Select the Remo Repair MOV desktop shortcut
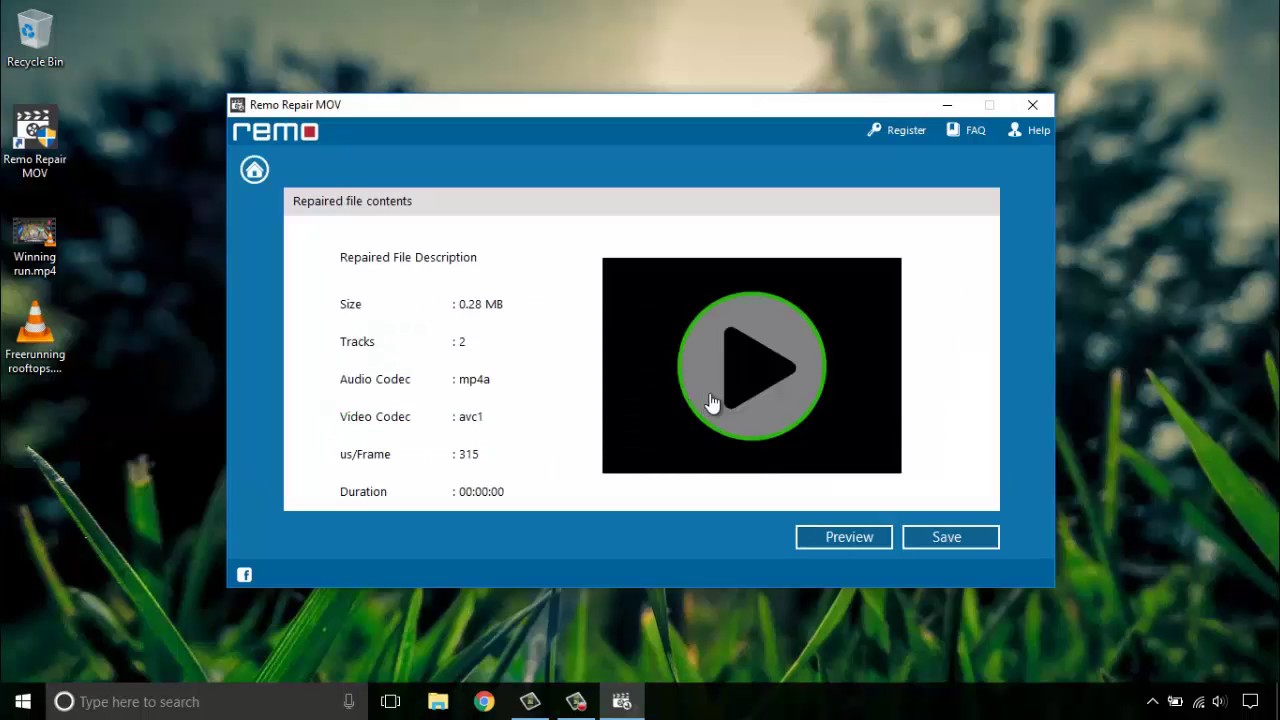 [x=34, y=144]
